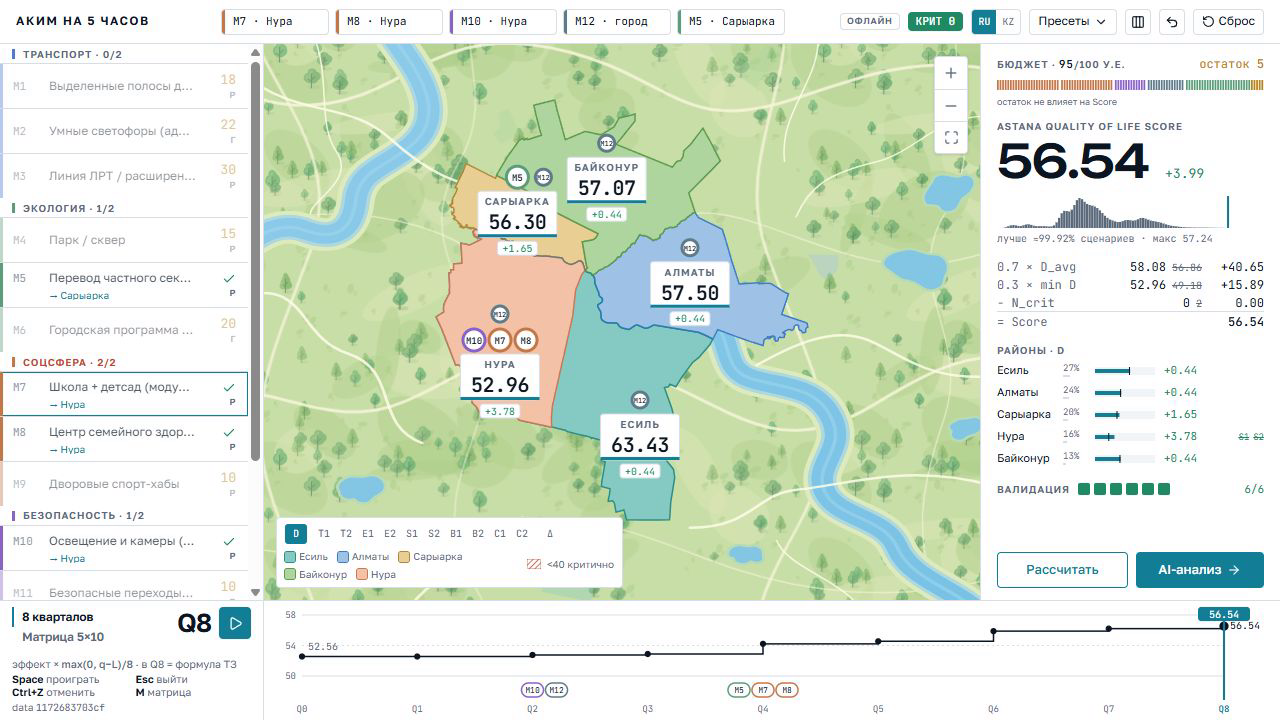Open the M10 · Нура district selector
Viewport: 1280px width, 720px height.
(503, 21)
